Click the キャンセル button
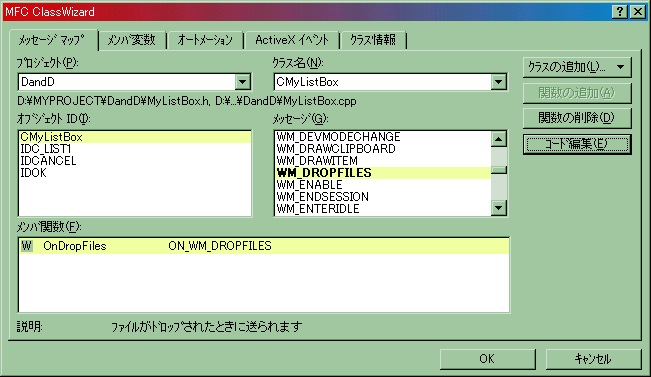This screenshot has width=651, height=377. pos(593,359)
